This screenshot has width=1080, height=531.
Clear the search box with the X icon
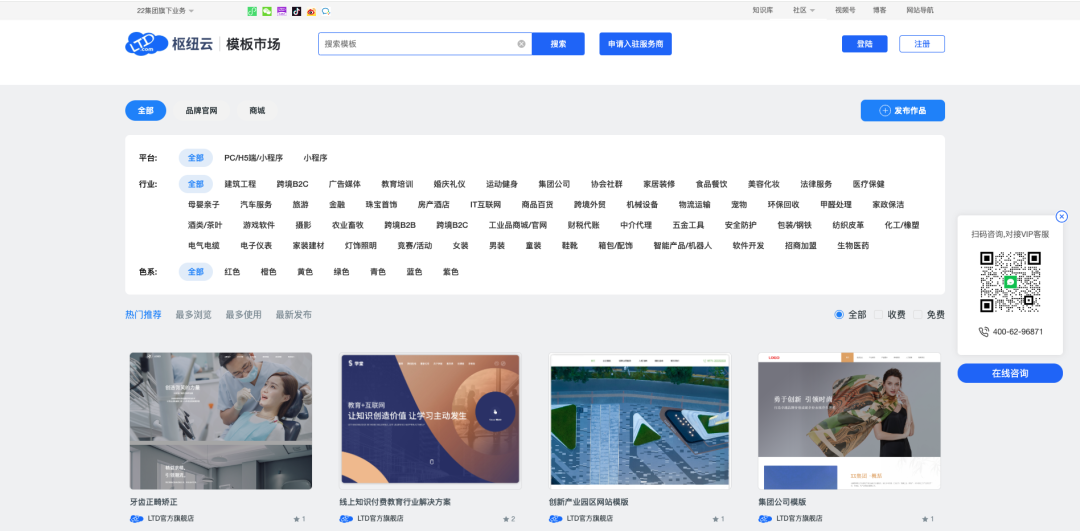tap(521, 44)
